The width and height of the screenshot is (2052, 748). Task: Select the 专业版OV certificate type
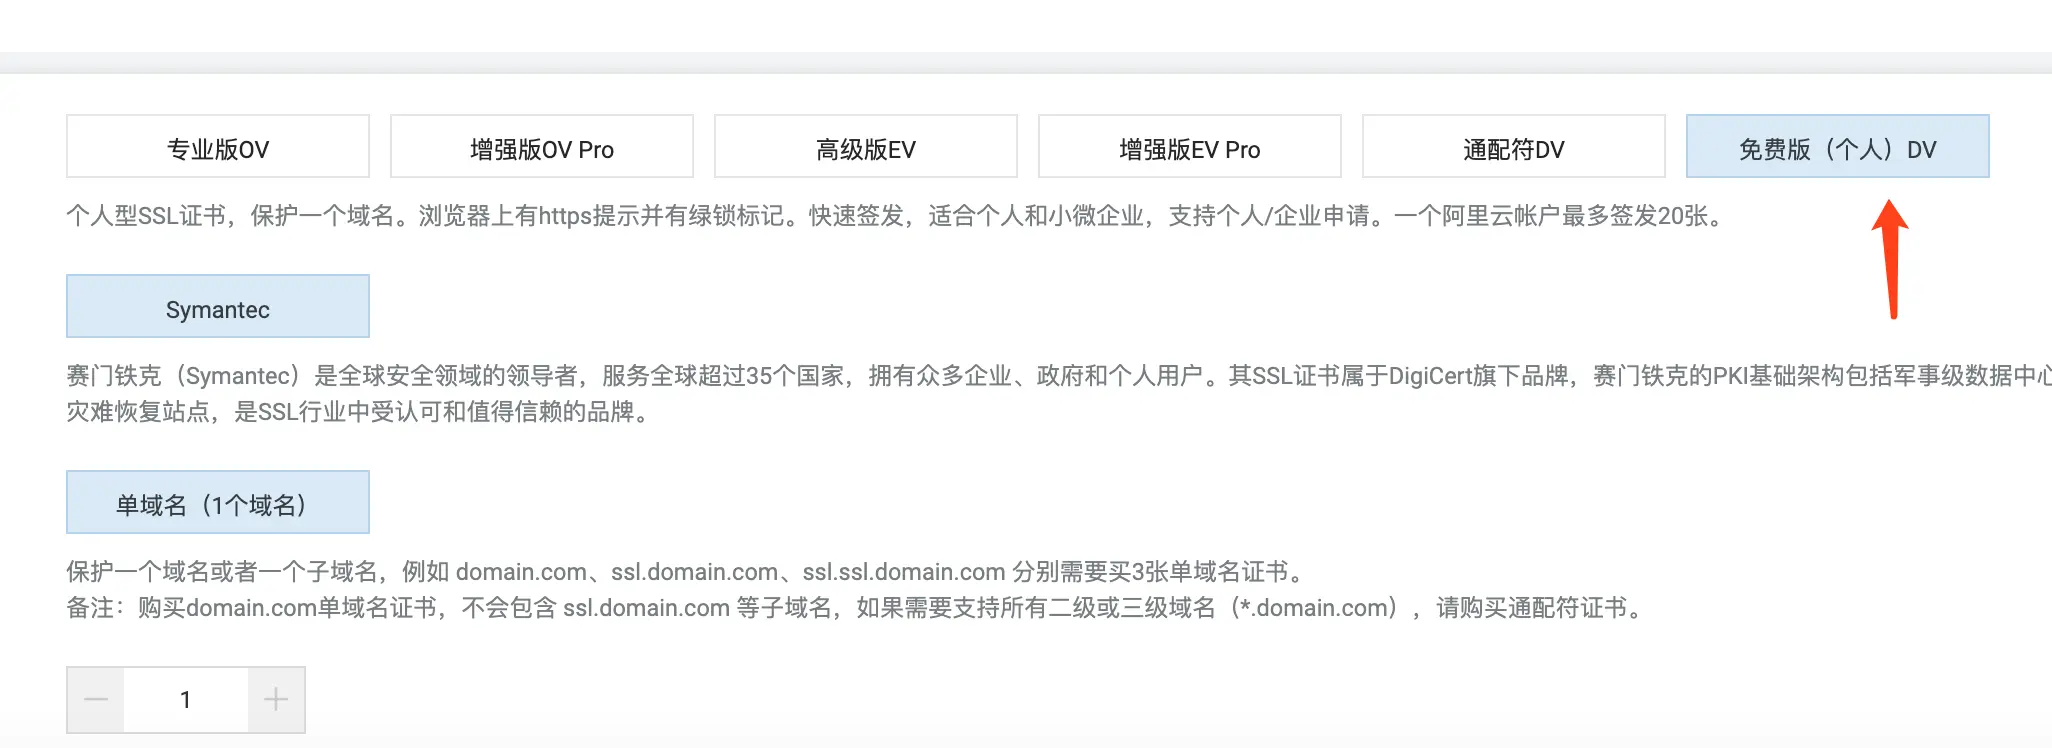coord(218,147)
